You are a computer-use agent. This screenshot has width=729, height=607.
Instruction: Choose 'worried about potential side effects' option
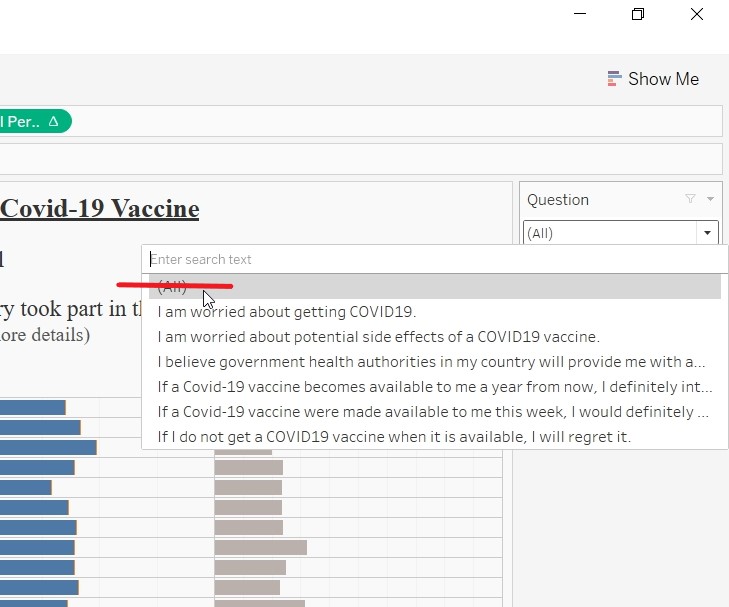click(378, 337)
